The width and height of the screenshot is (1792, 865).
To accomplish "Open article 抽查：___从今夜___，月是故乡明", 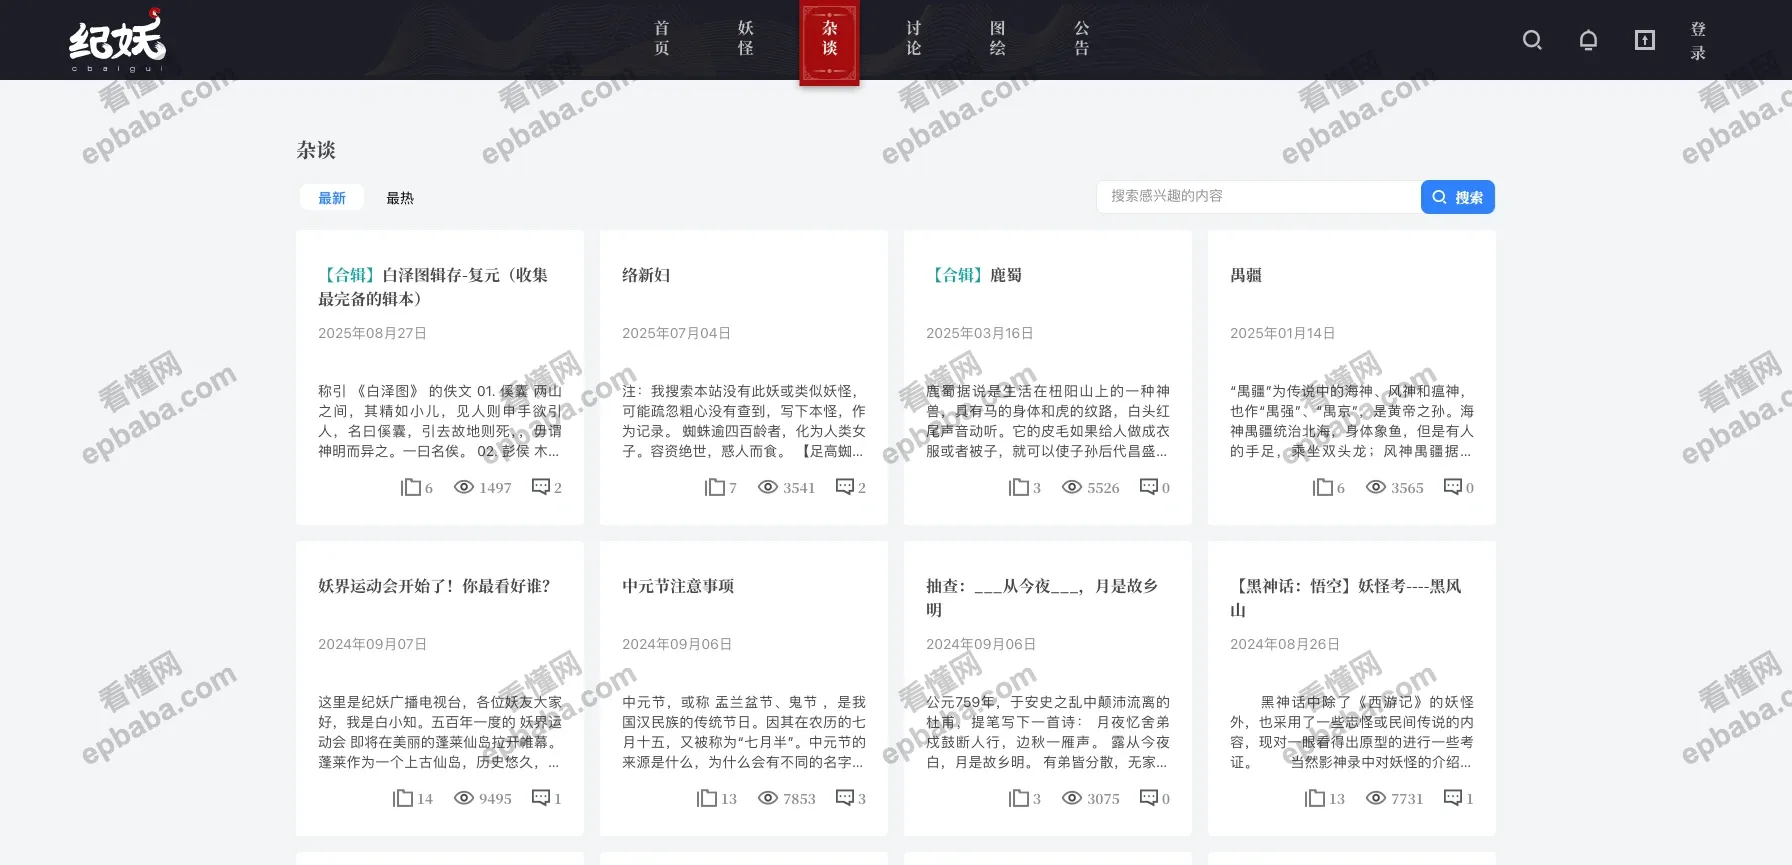I will 1042,598.
